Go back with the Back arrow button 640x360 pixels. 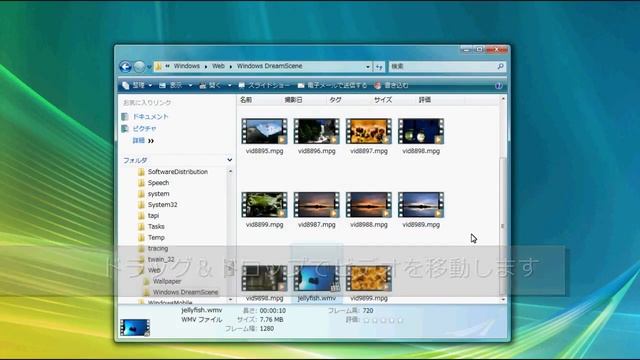(125, 67)
